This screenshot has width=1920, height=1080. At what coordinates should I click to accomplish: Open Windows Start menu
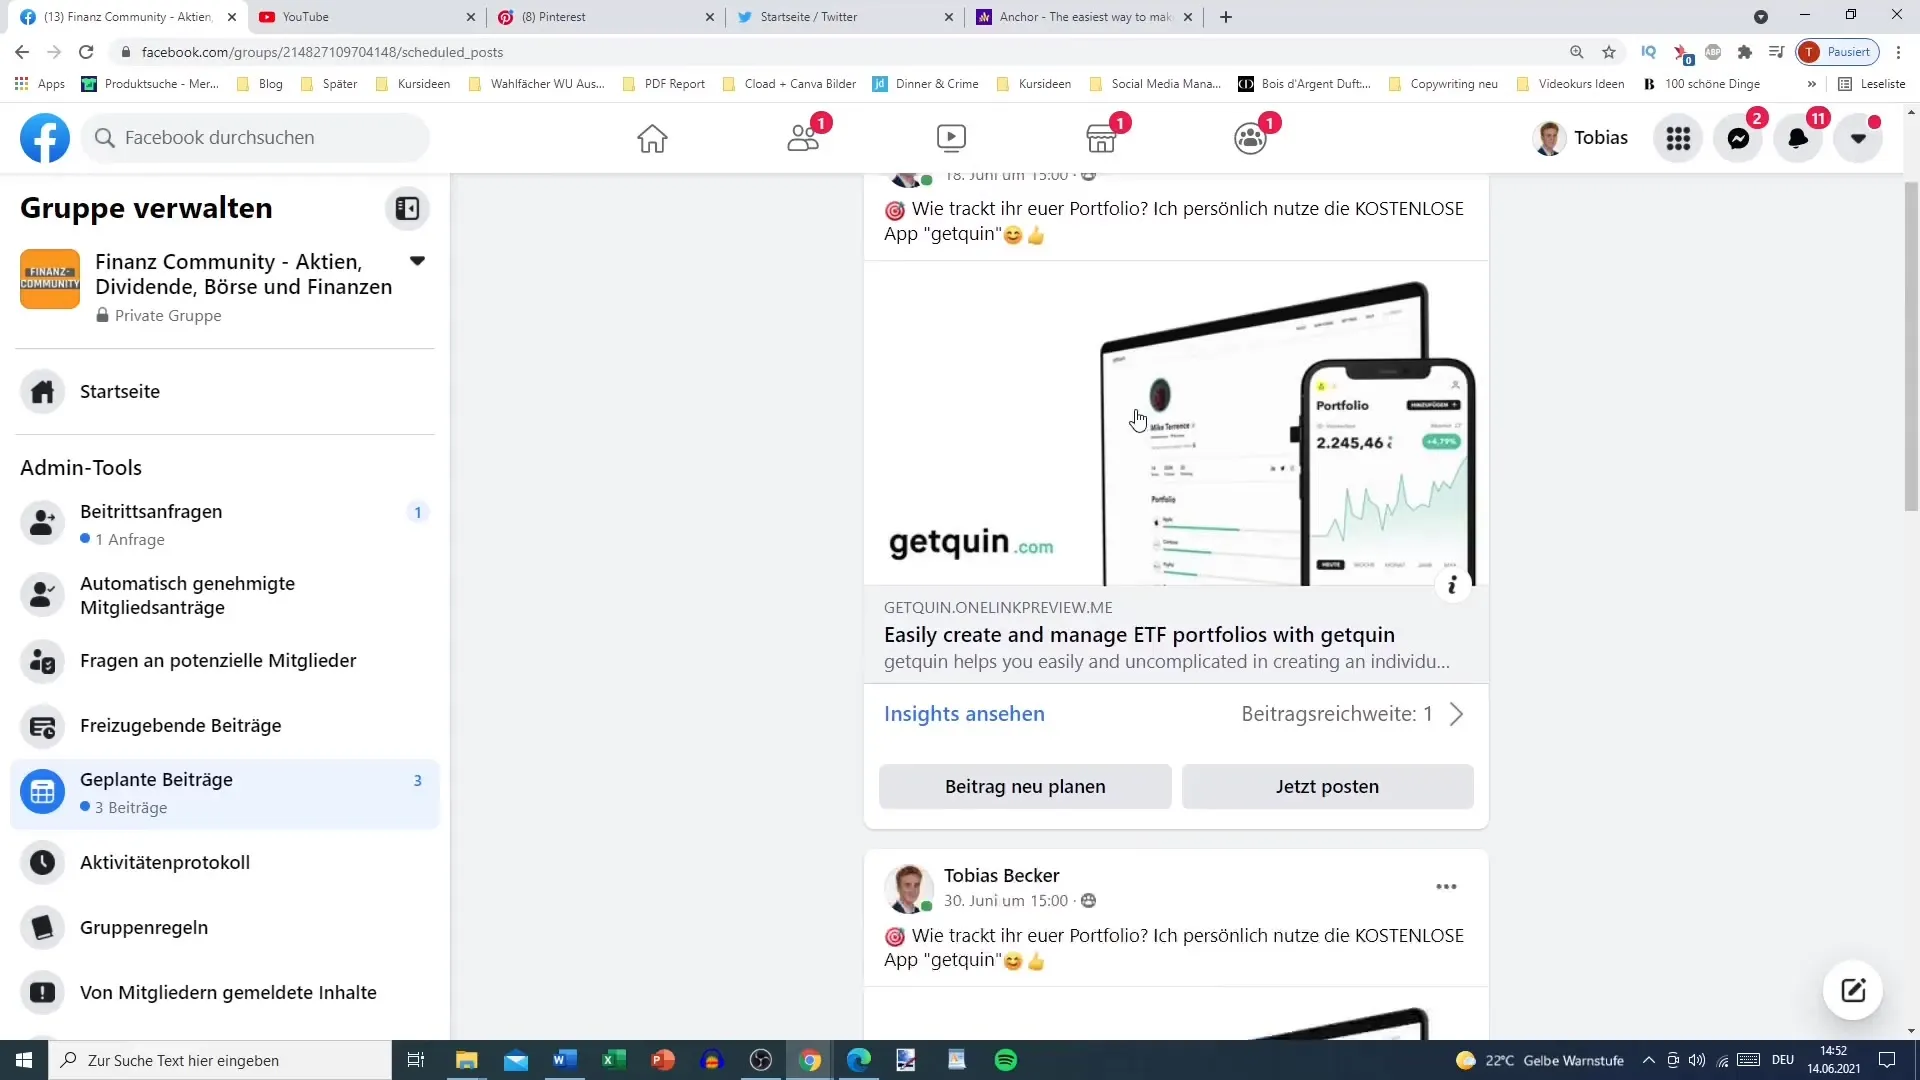(x=24, y=1060)
